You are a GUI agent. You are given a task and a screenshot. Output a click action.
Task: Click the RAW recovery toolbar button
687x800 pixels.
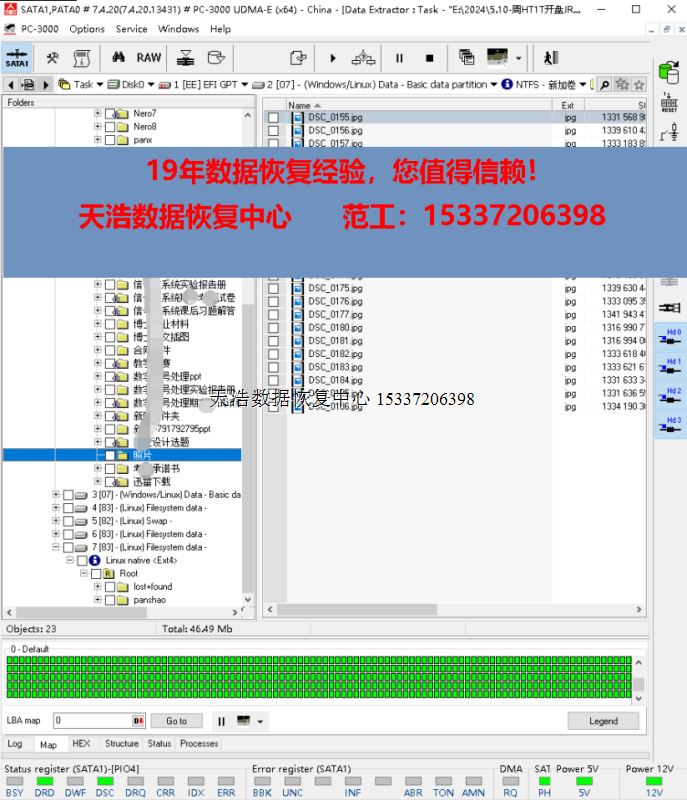click(148, 58)
